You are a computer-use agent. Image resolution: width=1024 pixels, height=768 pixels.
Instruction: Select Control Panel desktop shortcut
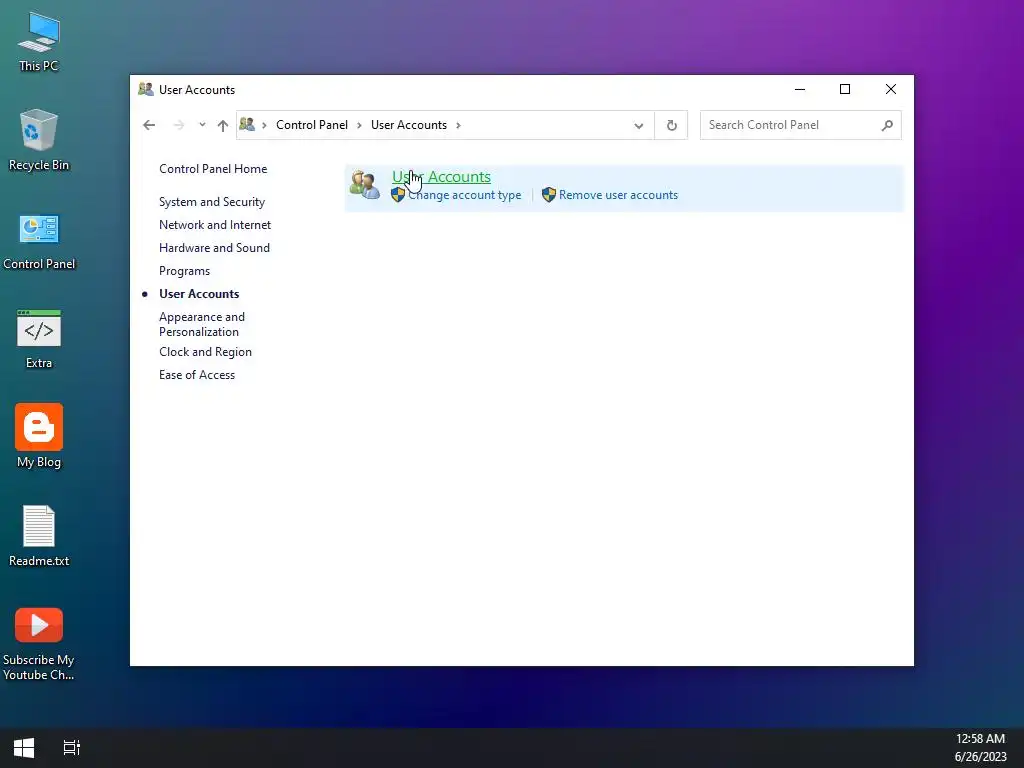[39, 240]
